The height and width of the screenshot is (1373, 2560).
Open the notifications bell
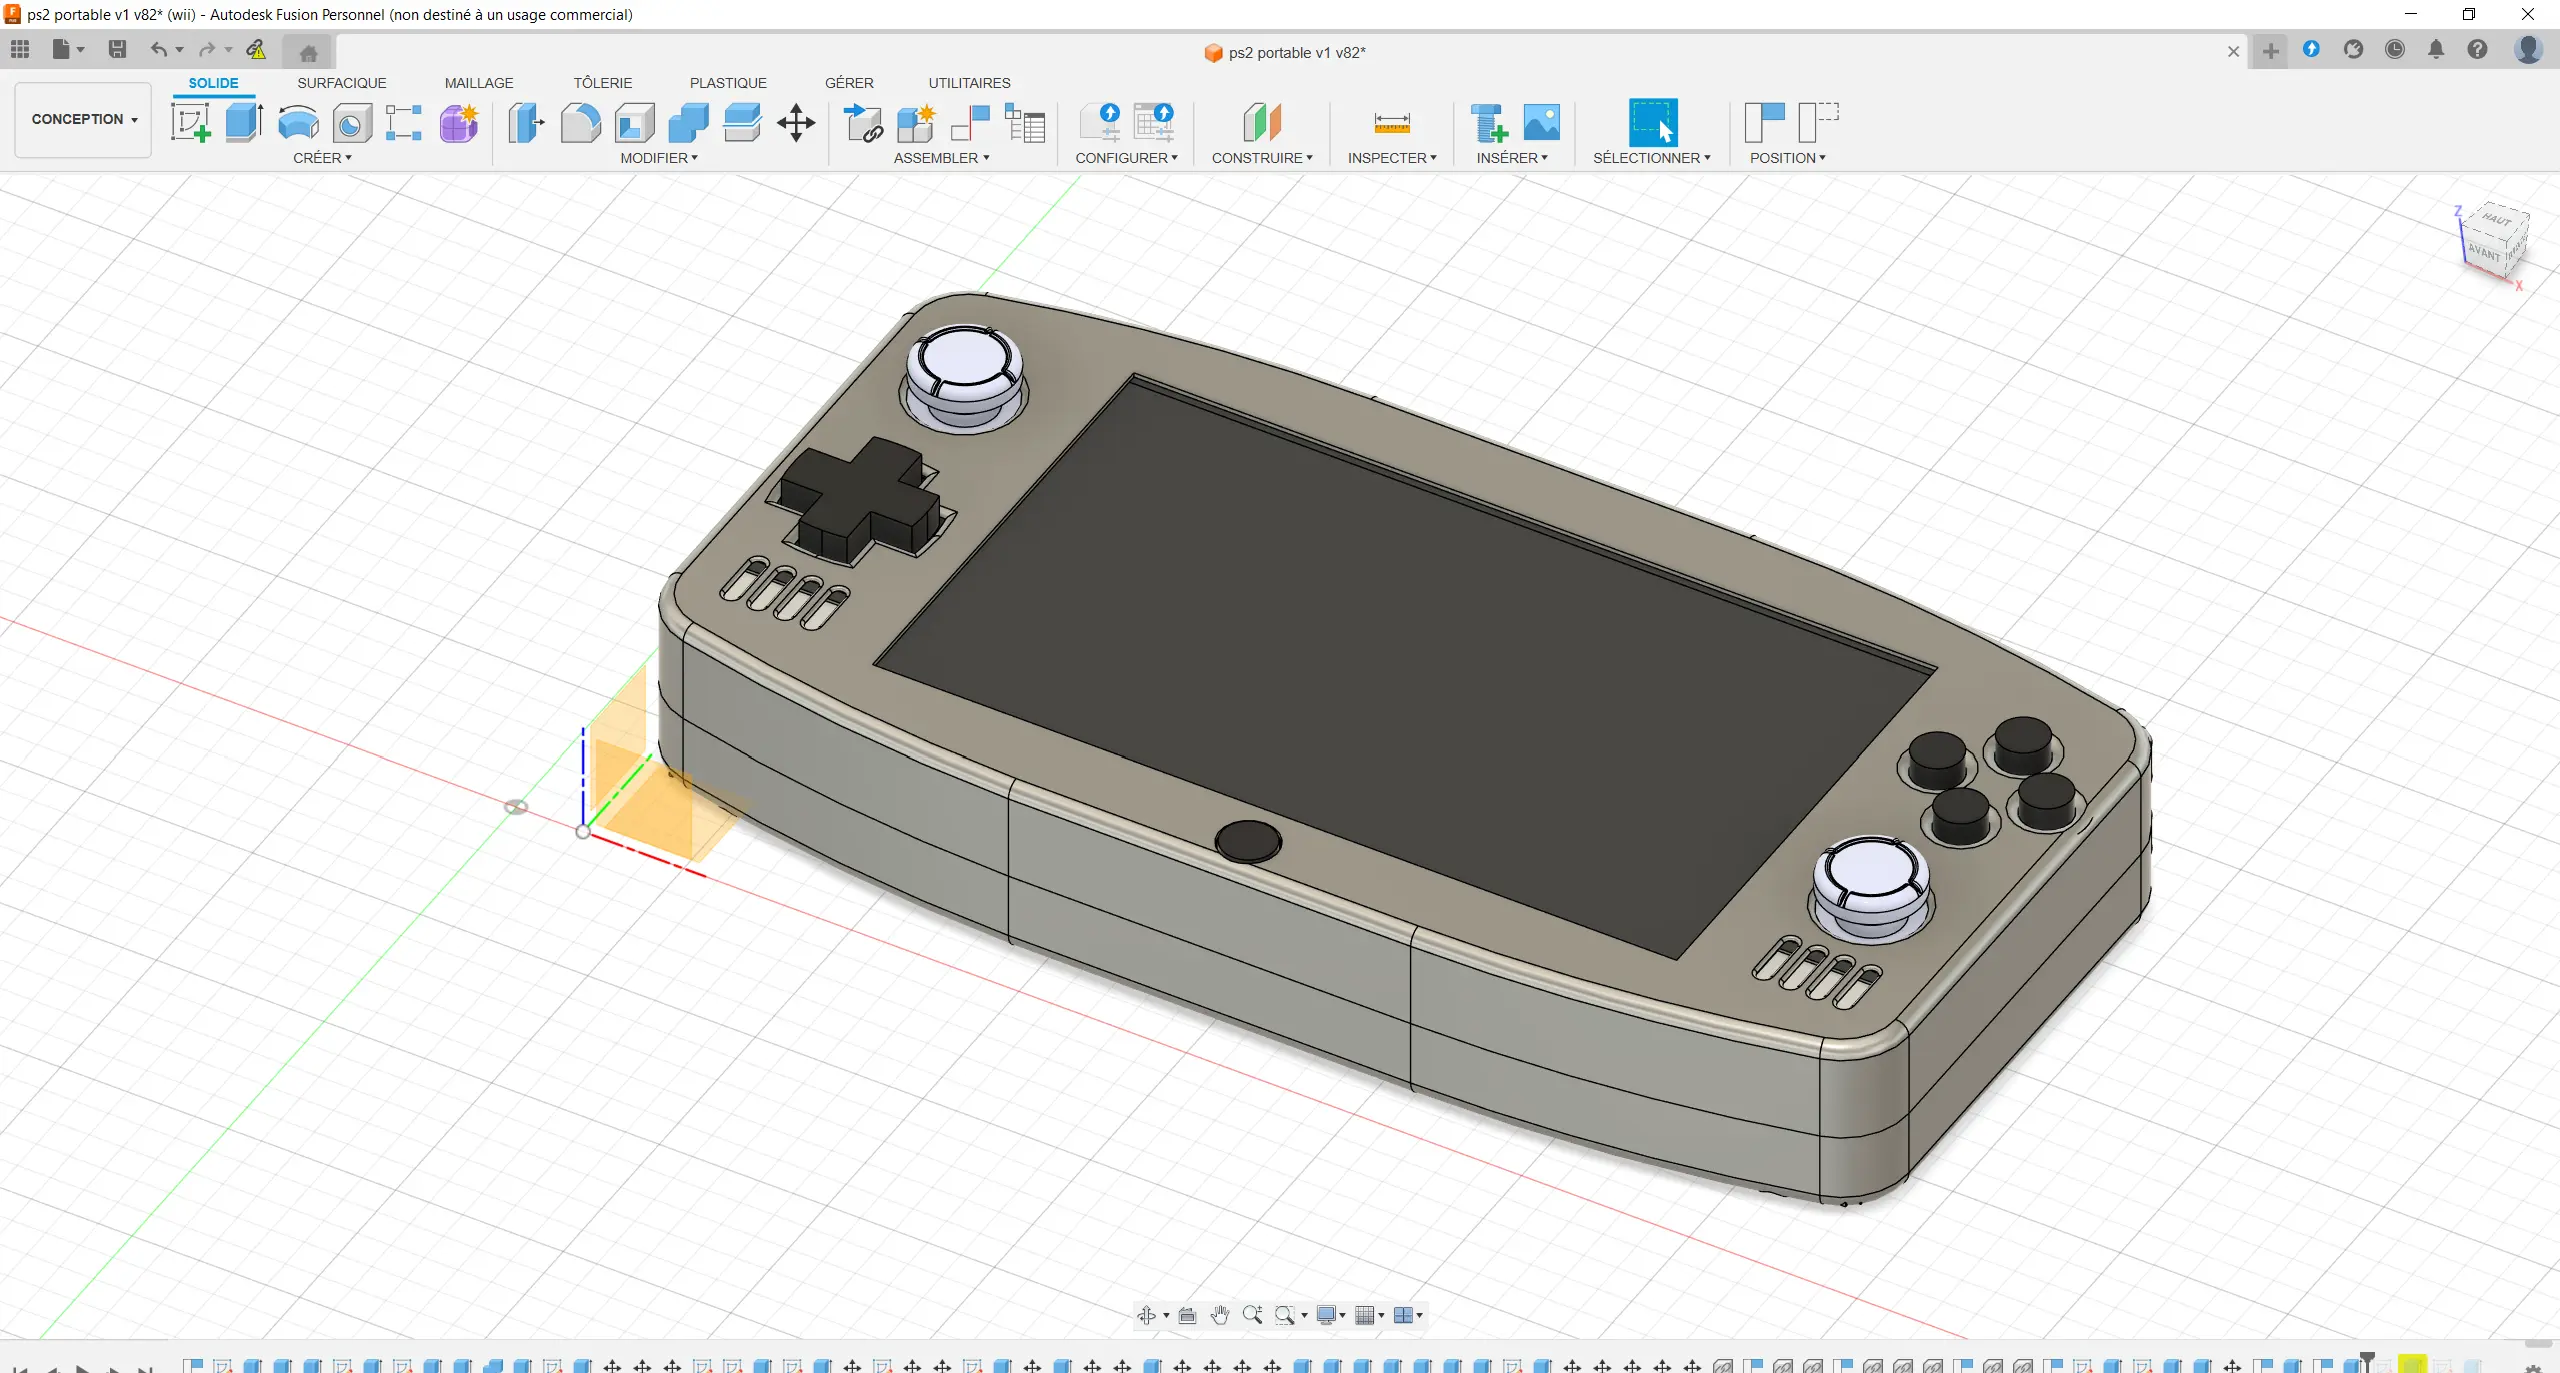pos(2436,49)
